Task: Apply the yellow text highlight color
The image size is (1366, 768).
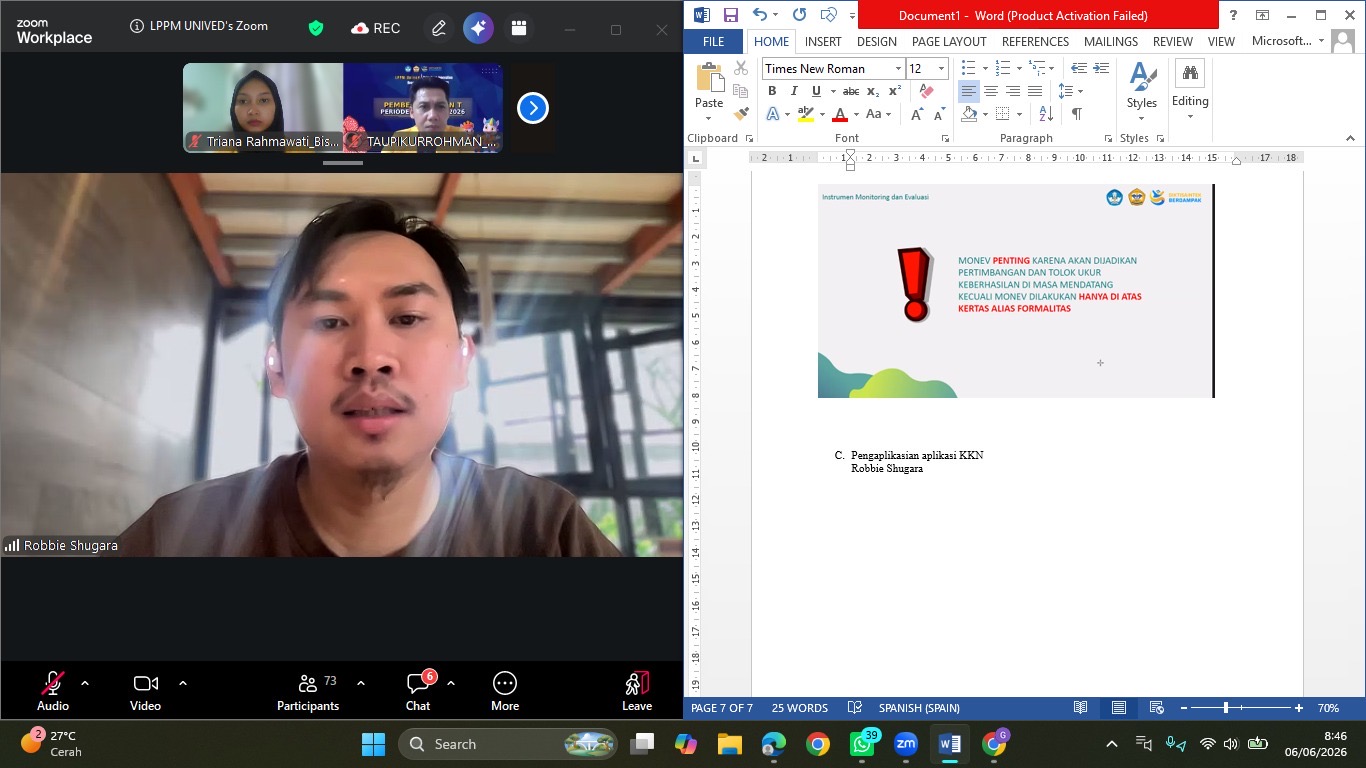Action: click(x=806, y=114)
